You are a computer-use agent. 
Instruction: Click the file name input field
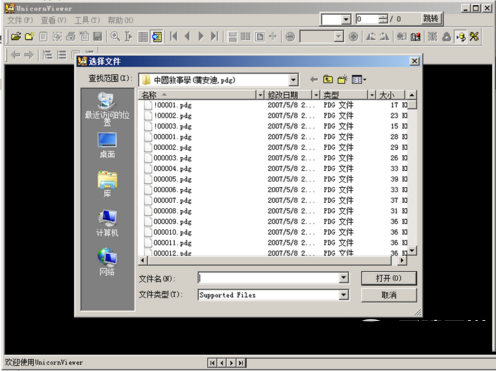click(269, 278)
